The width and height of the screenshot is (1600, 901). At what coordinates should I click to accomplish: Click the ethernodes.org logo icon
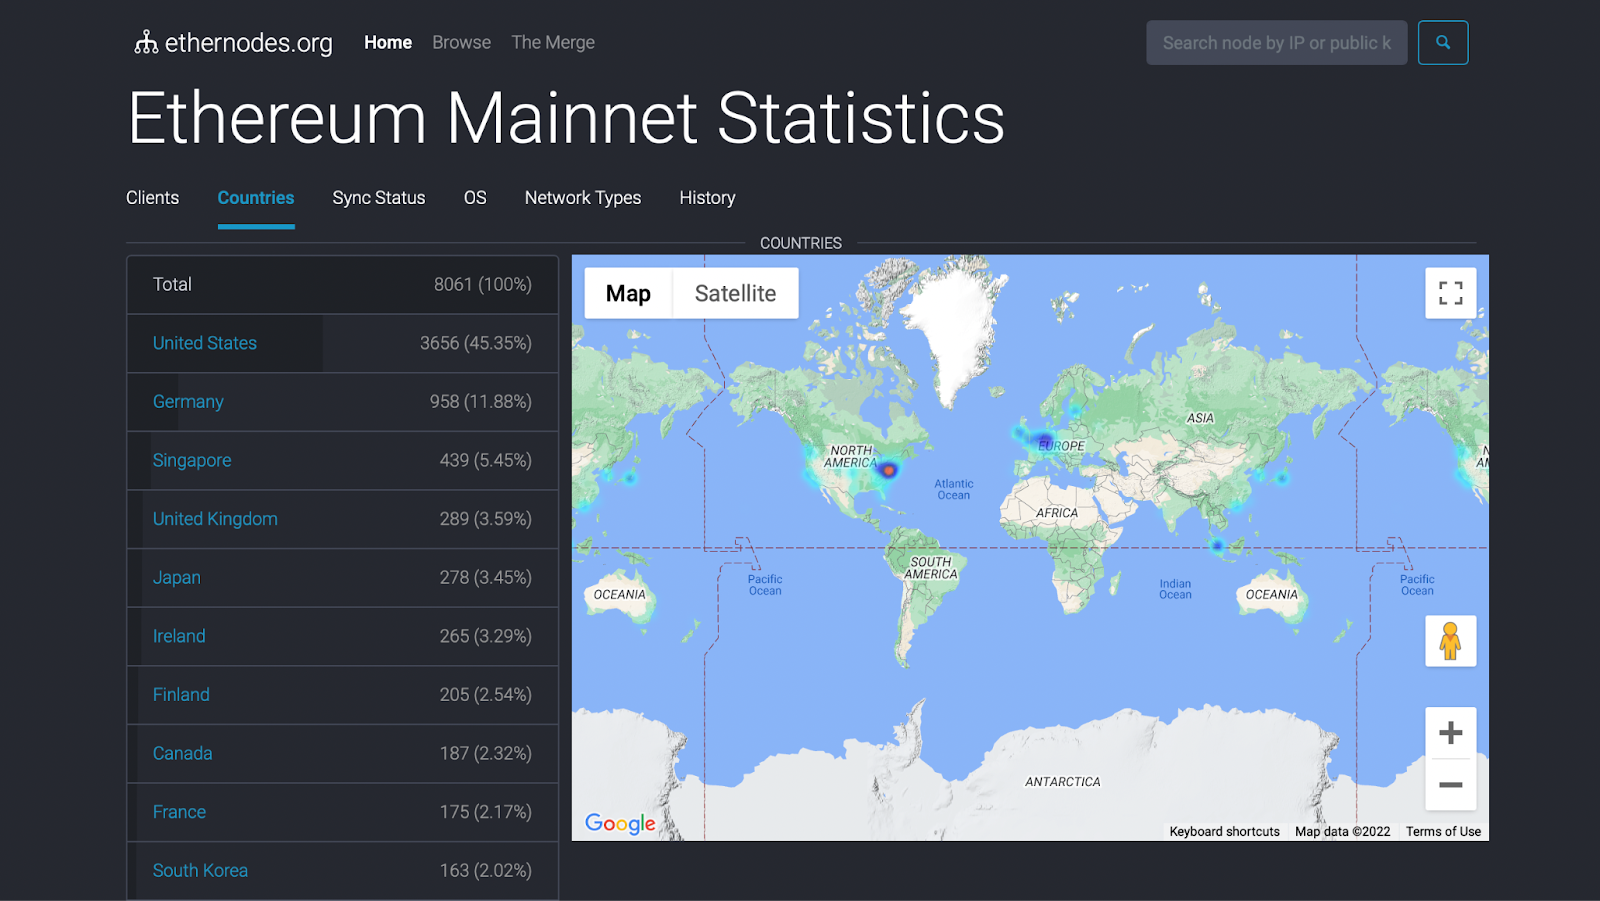click(x=146, y=42)
